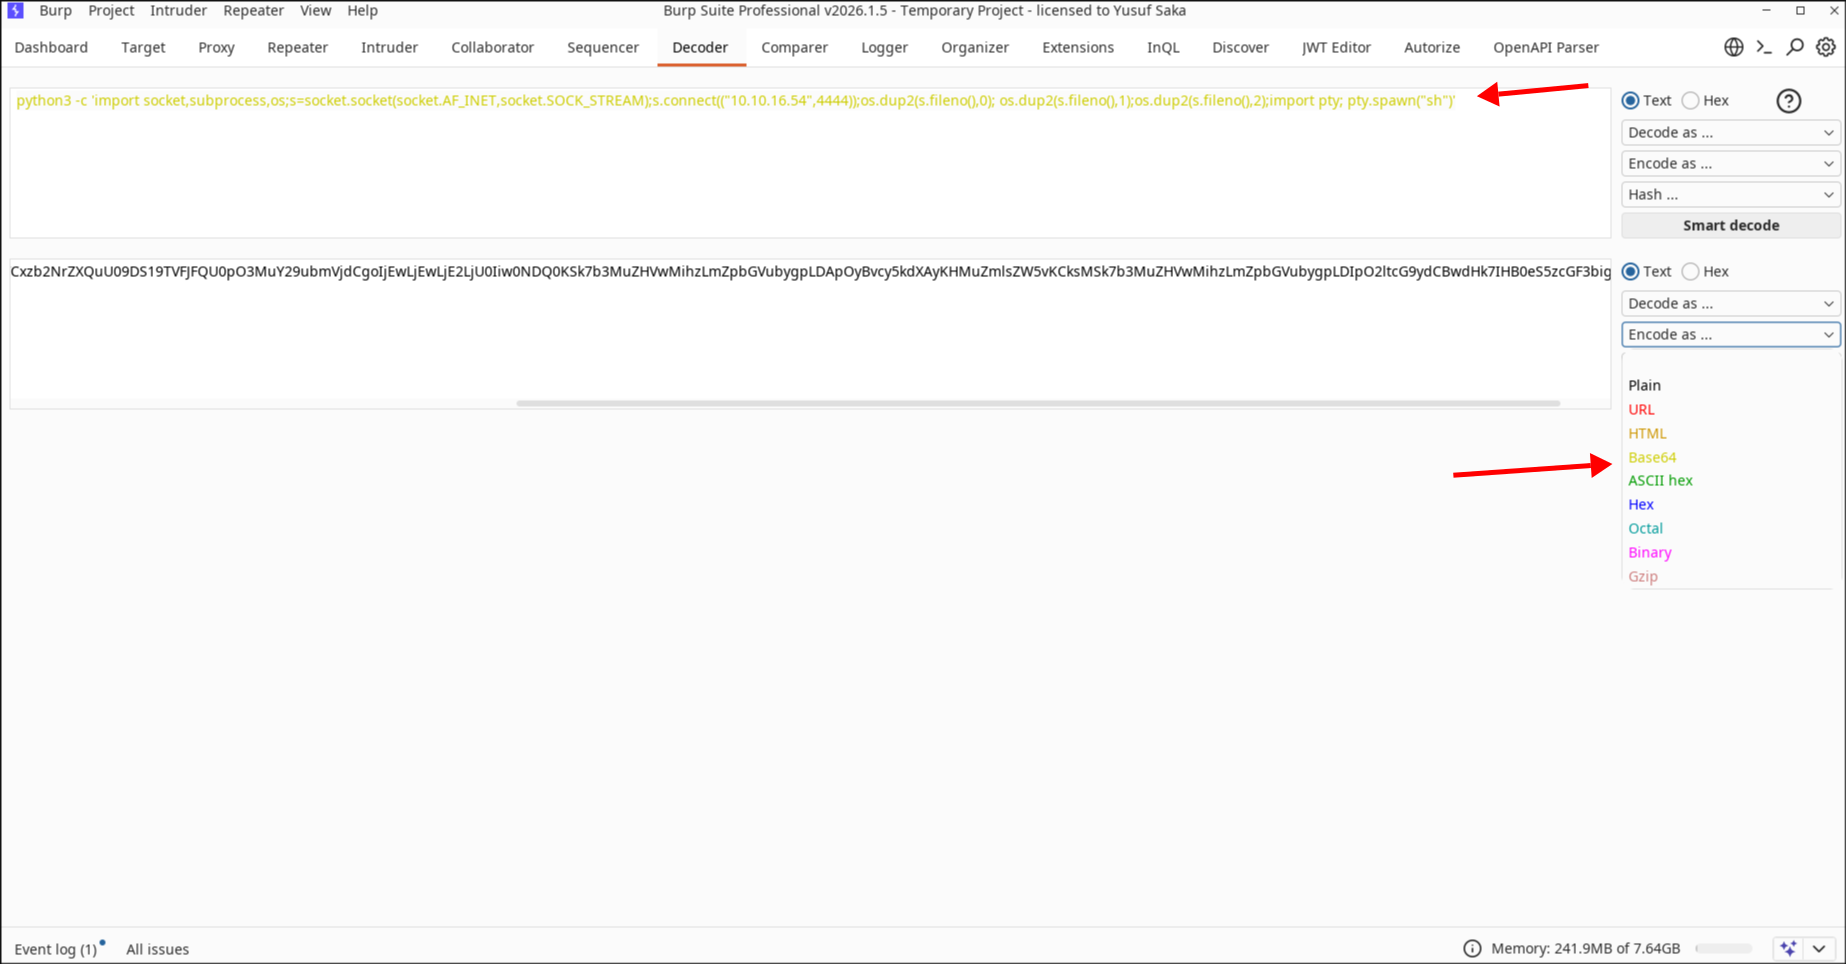This screenshot has width=1846, height=964.
Task: Choose Binary in encode list
Action: [1649, 552]
